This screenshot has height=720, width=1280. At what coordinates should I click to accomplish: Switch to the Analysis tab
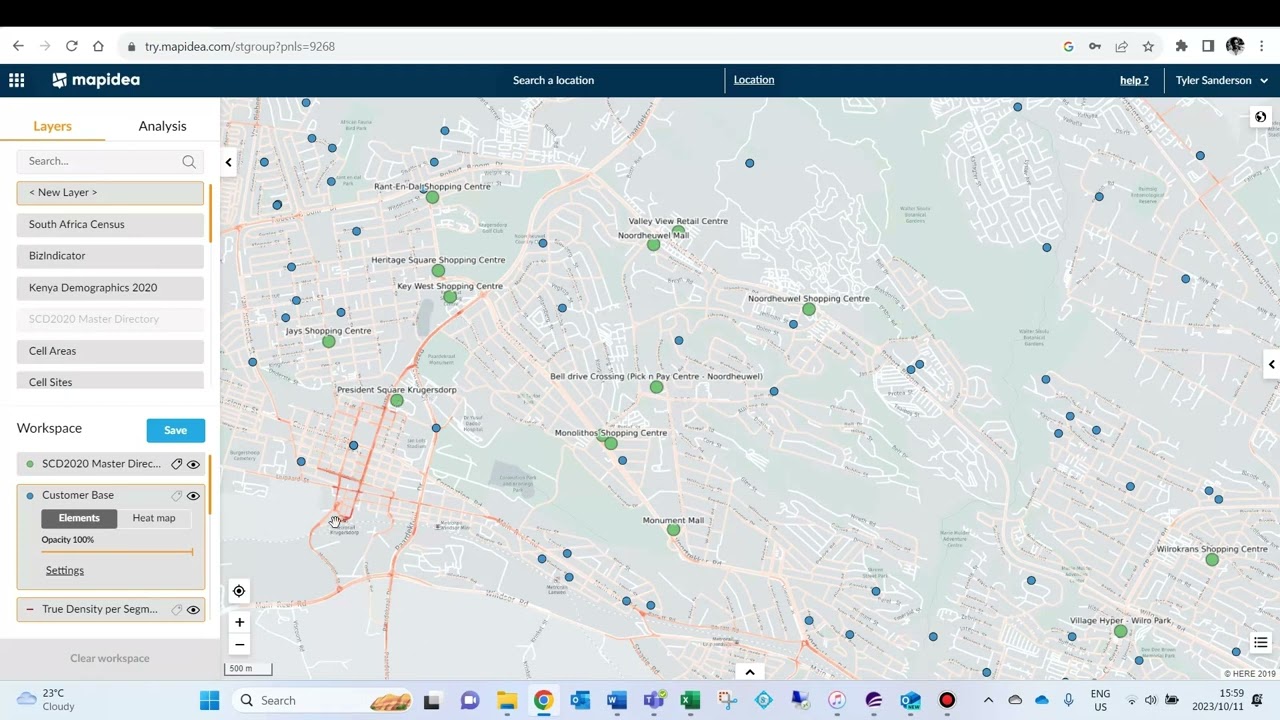162,126
